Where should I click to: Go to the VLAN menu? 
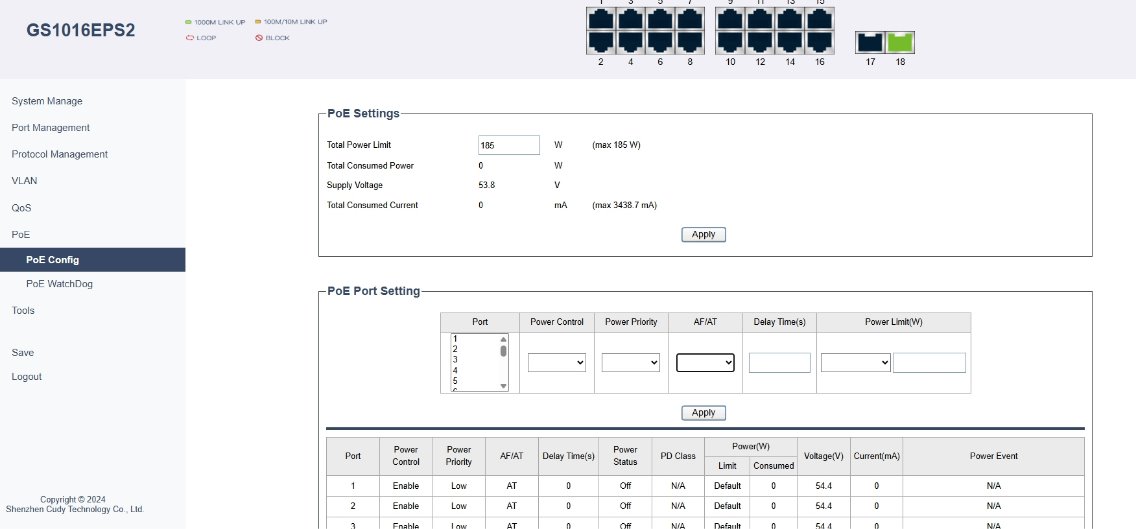[x=24, y=181]
